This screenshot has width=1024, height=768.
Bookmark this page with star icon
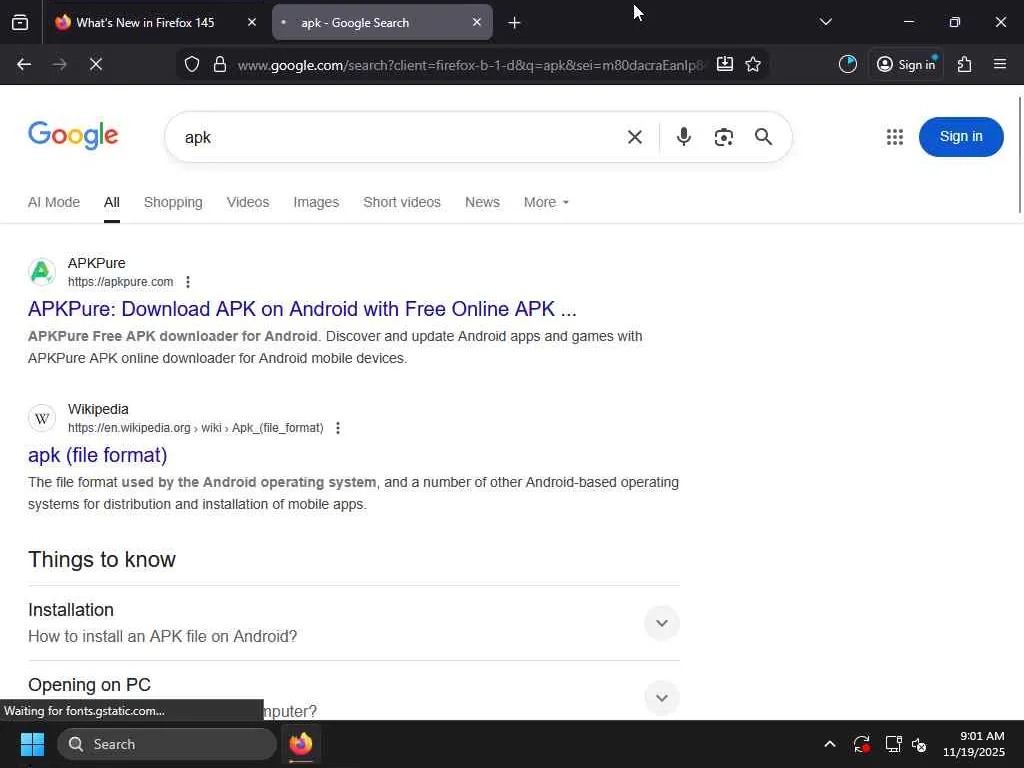(x=753, y=64)
